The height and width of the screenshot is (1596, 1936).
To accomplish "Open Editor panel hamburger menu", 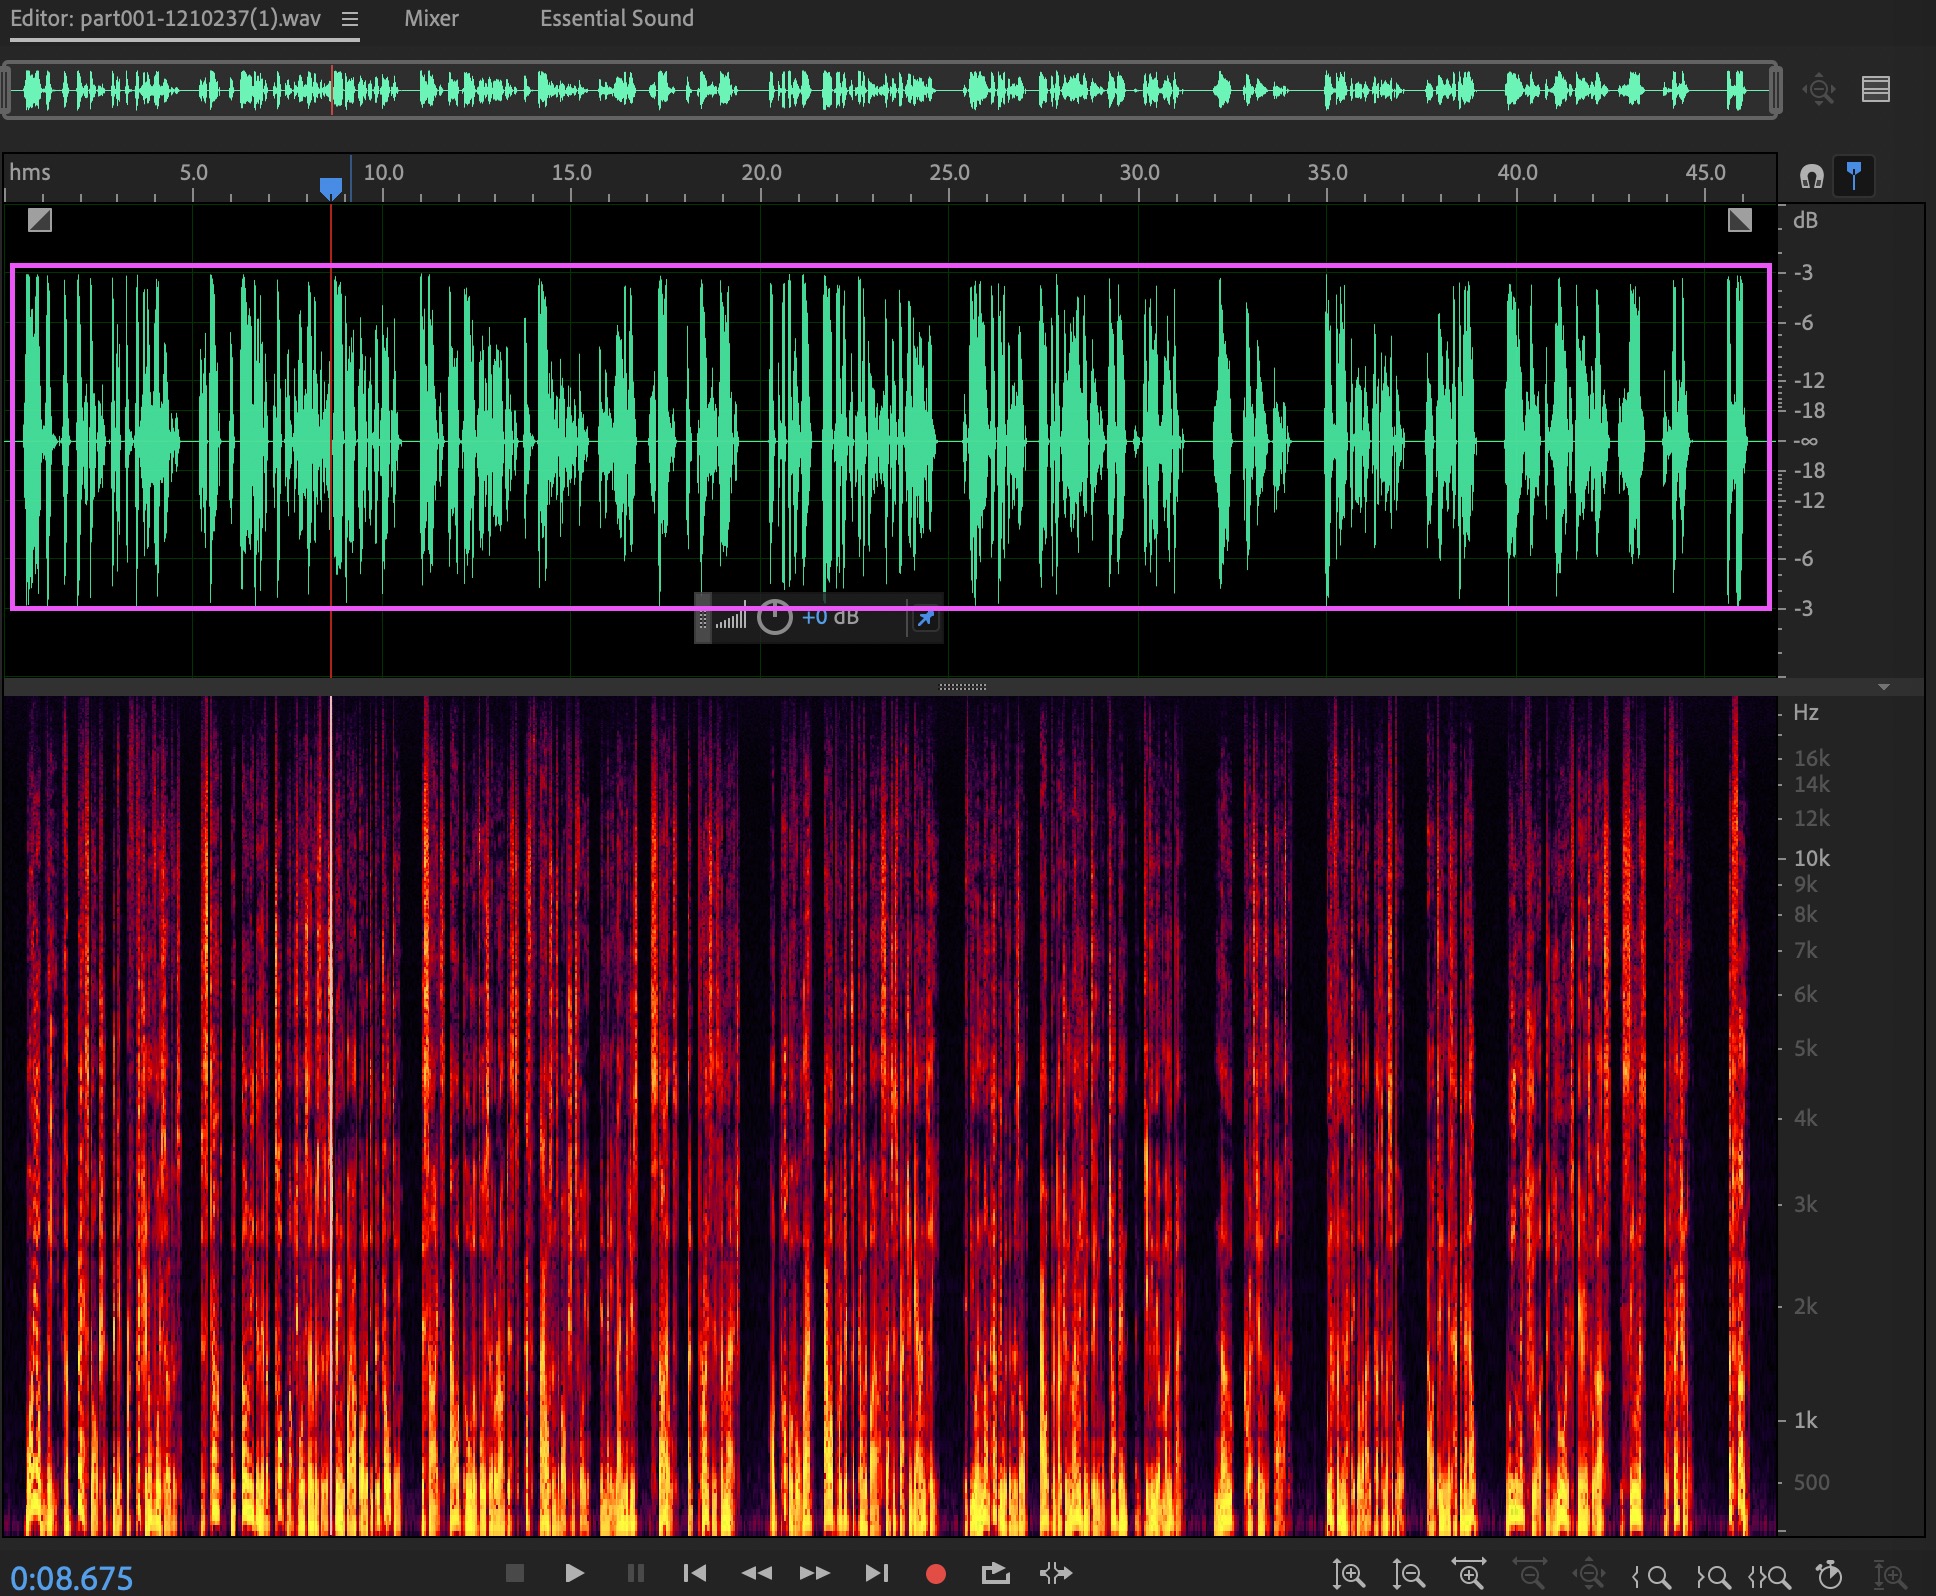I will tap(350, 19).
